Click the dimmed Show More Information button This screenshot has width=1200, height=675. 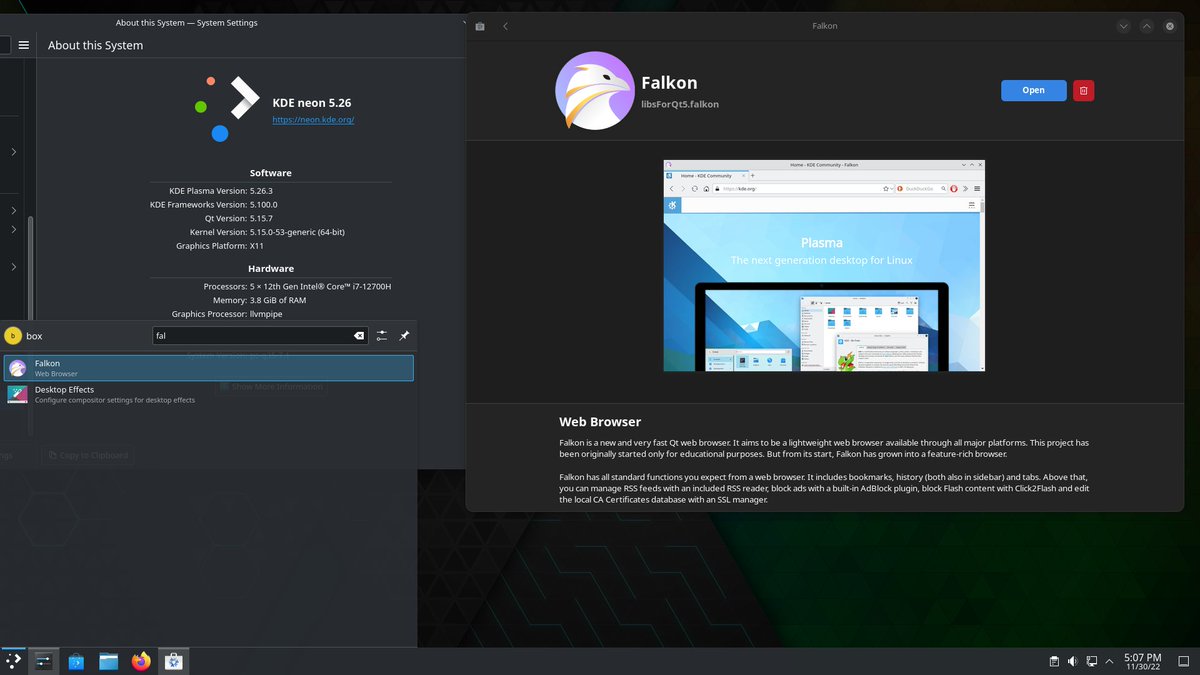271,386
